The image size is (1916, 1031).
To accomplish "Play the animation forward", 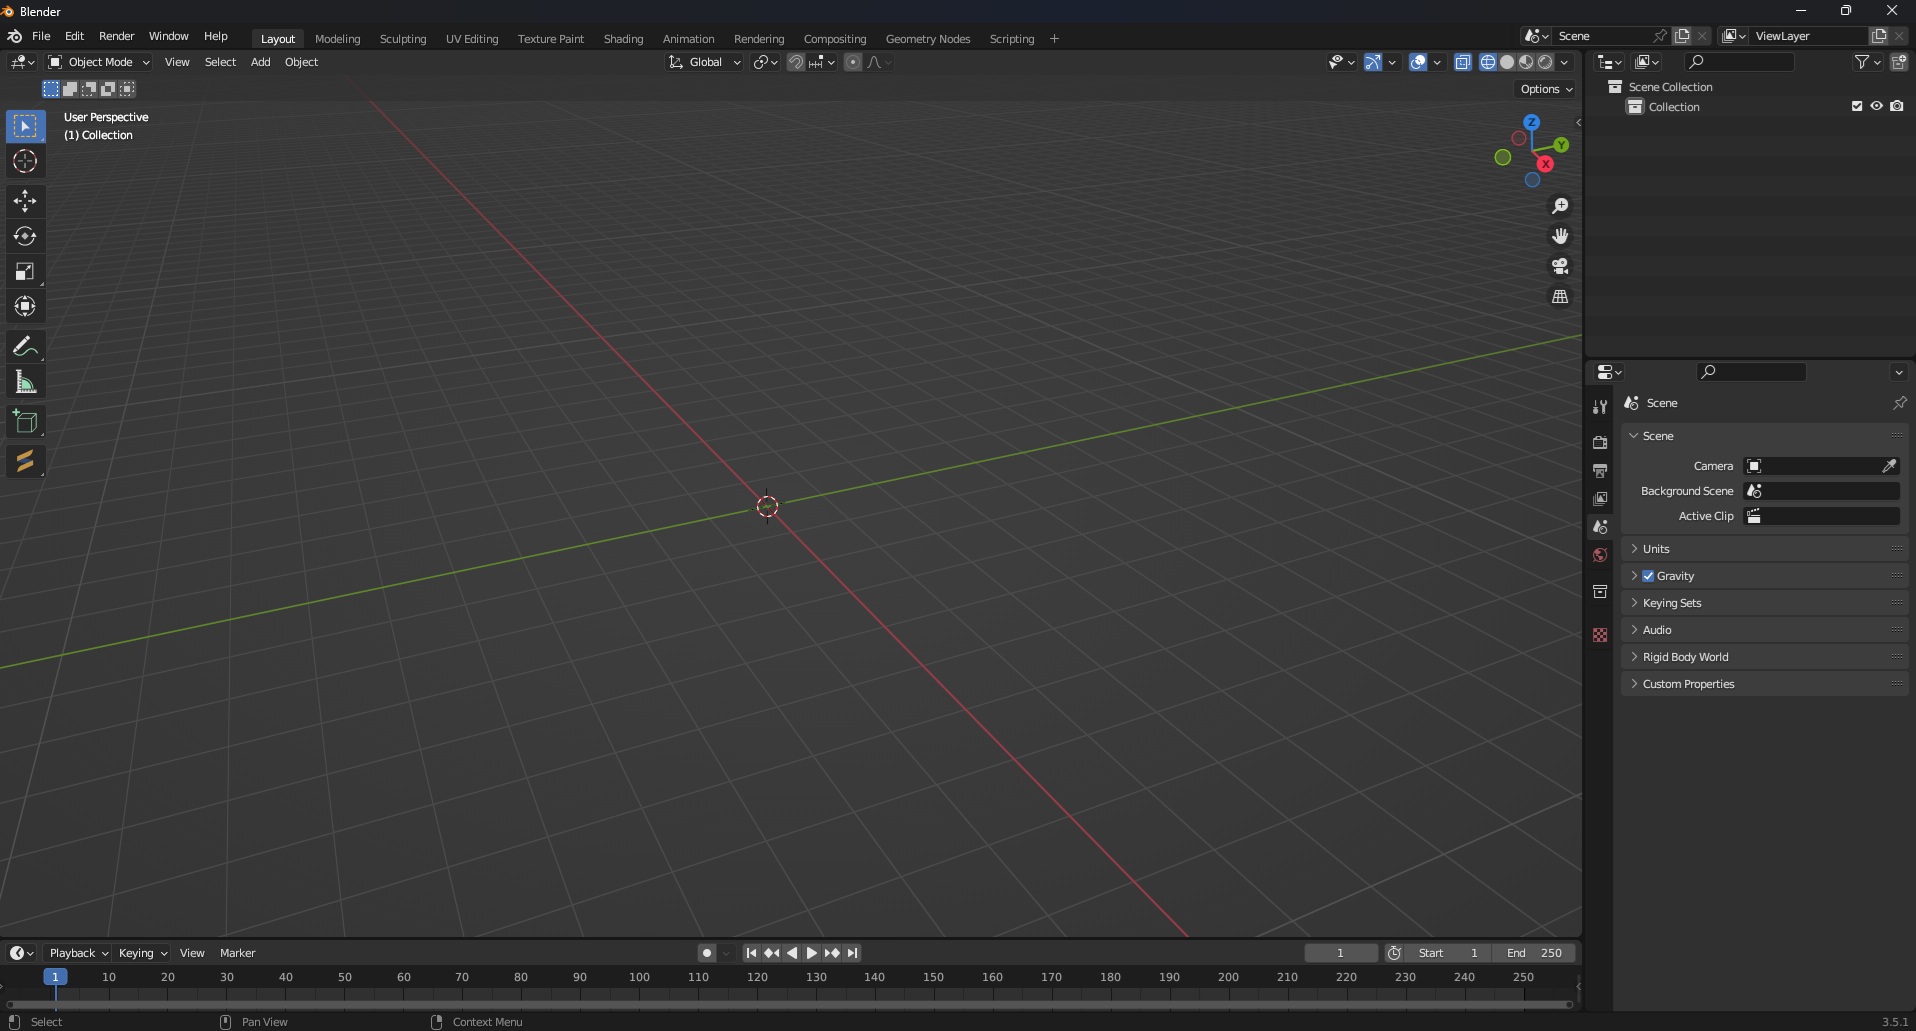I will [x=812, y=953].
